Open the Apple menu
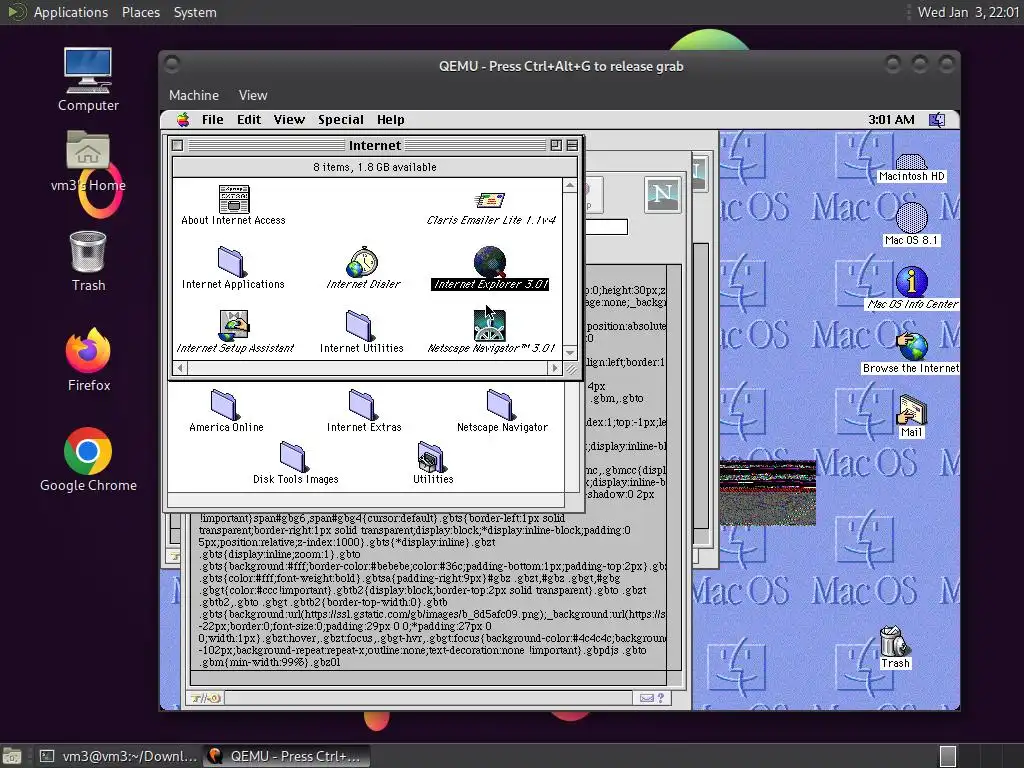Viewport: 1024px width, 768px height. [x=183, y=120]
